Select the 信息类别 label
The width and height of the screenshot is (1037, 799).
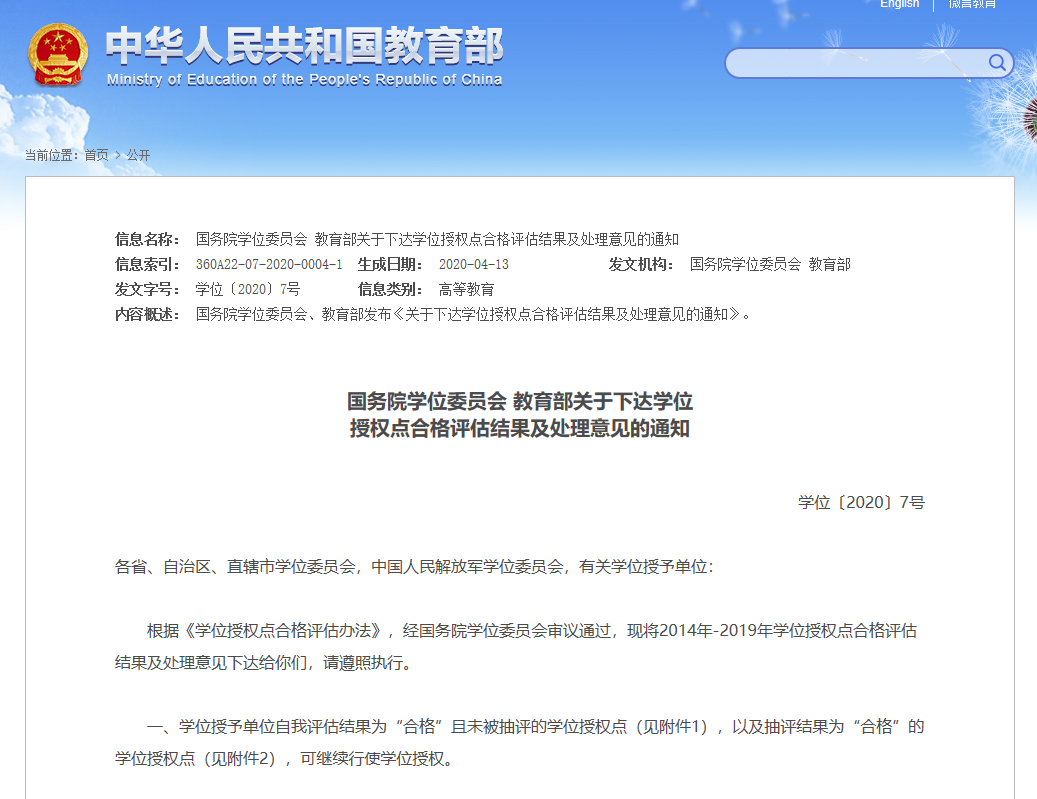[390, 290]
